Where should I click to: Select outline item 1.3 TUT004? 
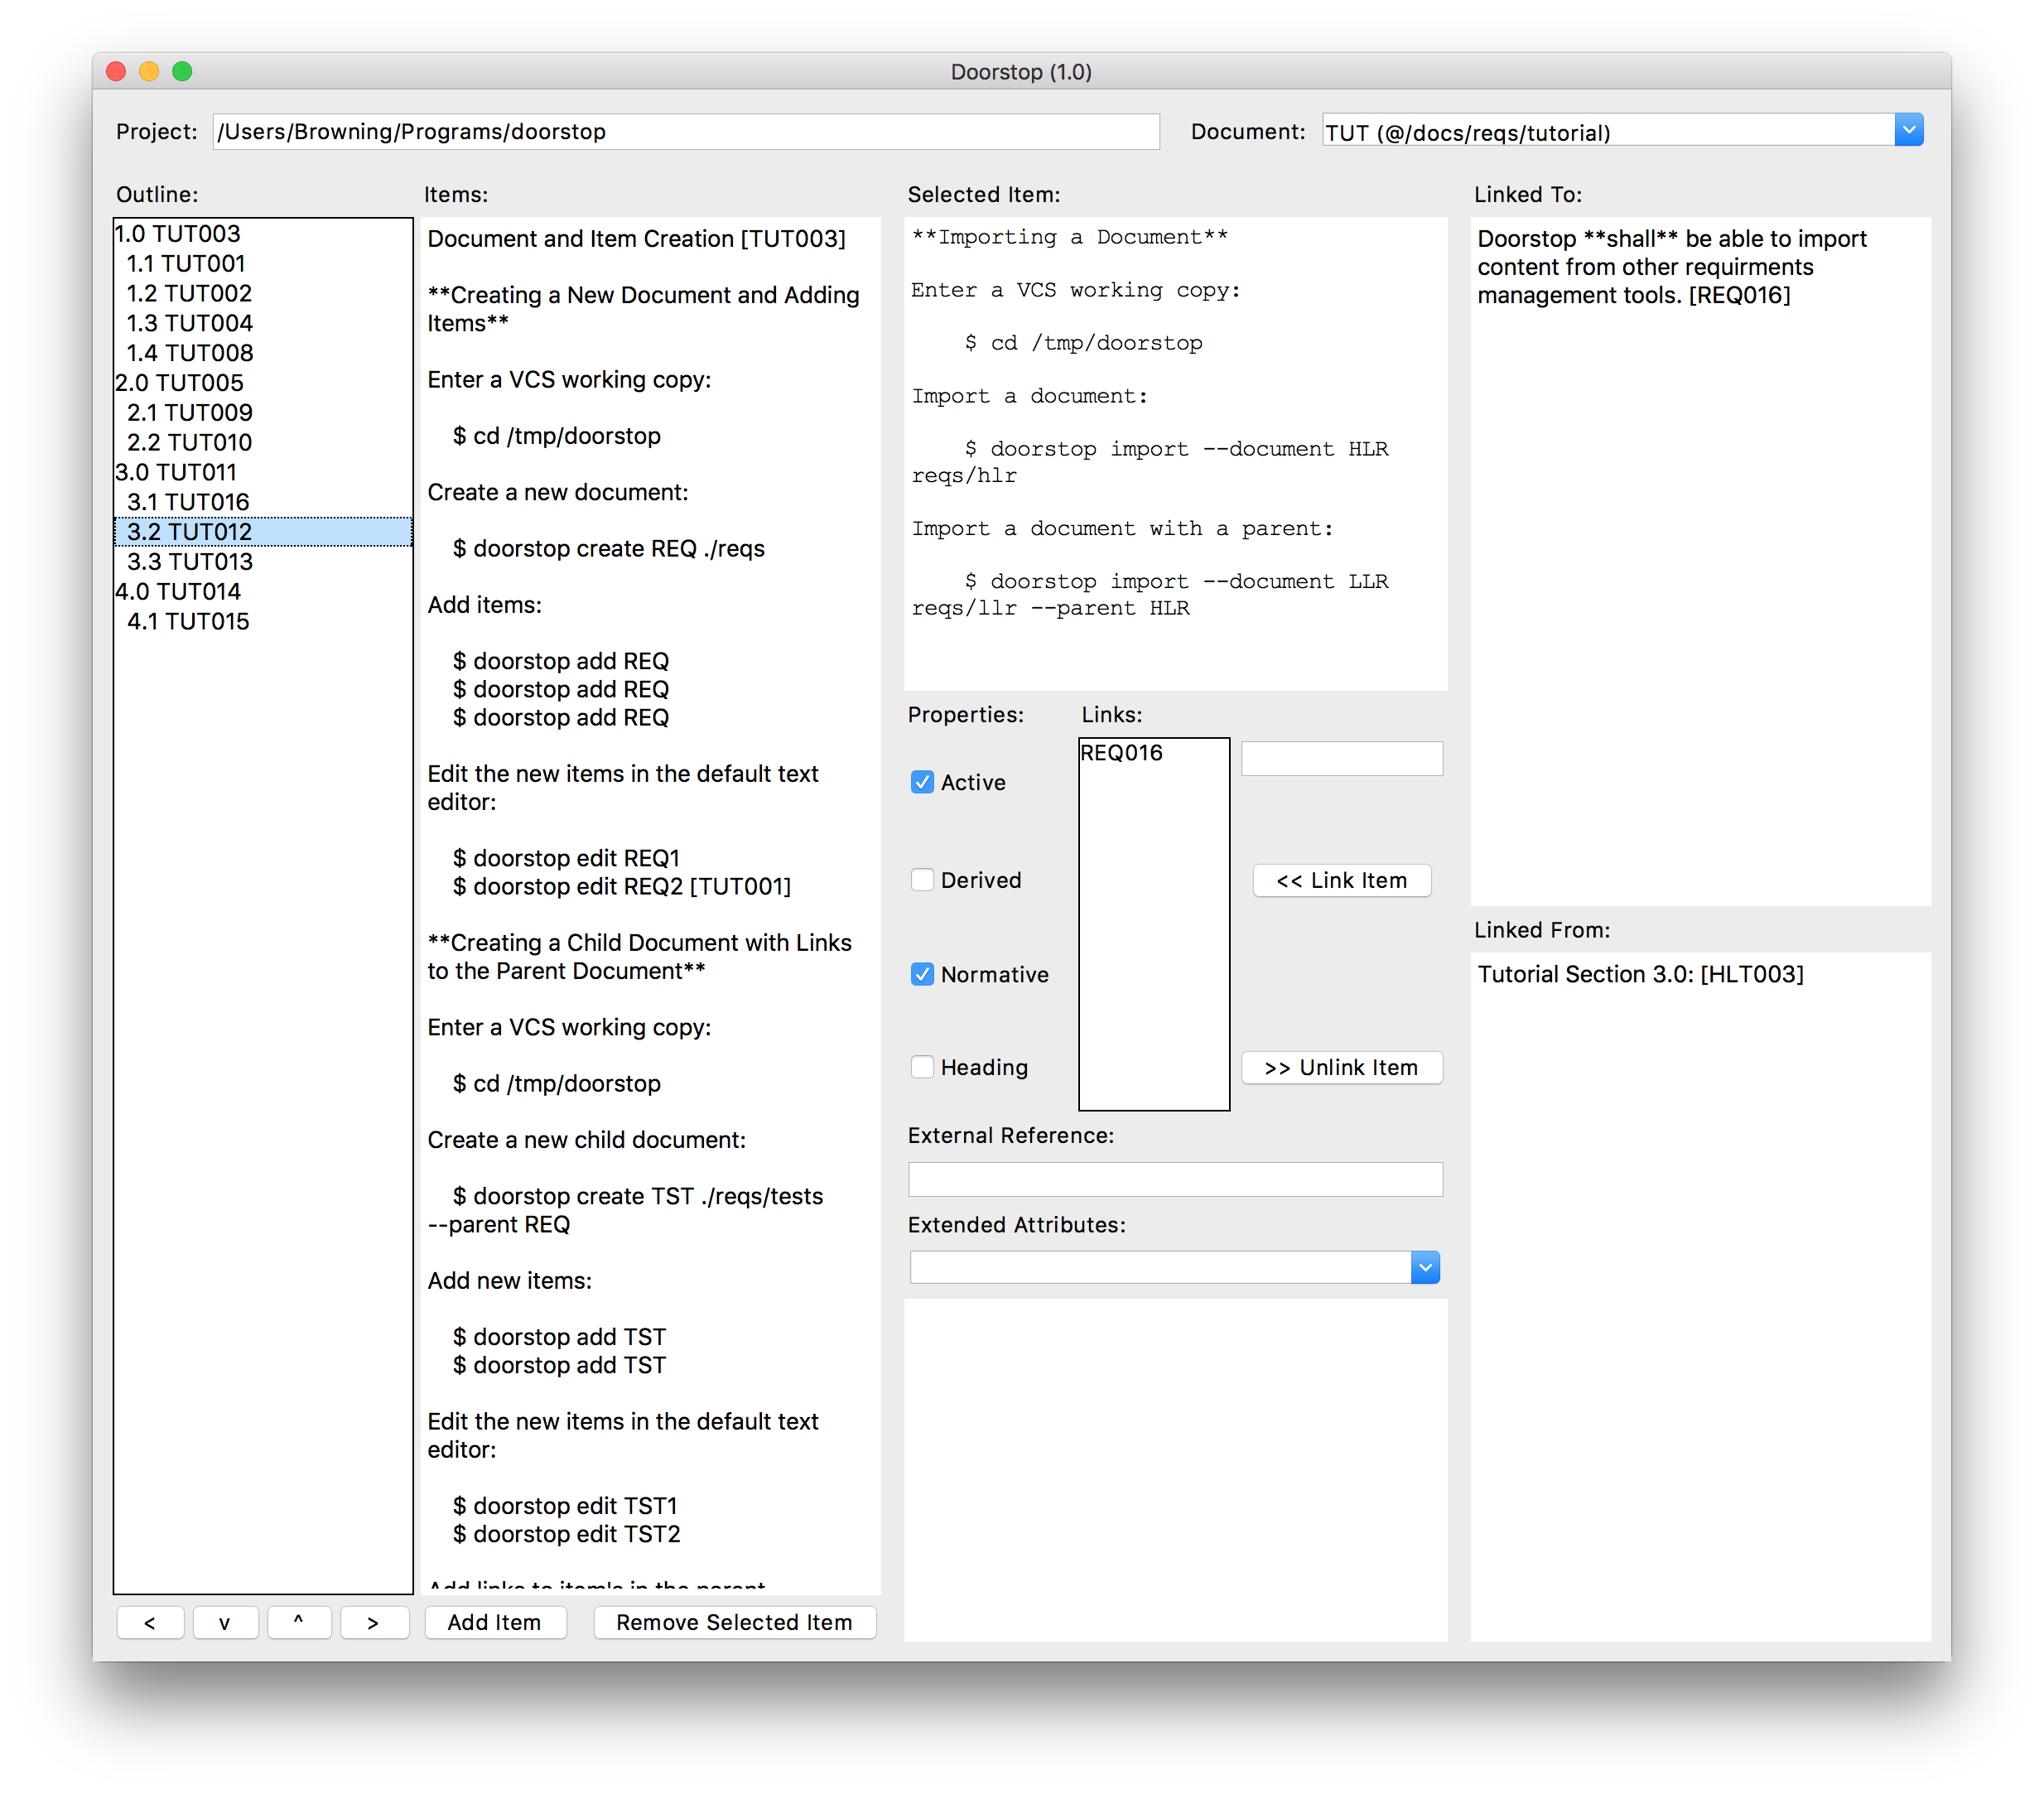click(x=263, y=323)
